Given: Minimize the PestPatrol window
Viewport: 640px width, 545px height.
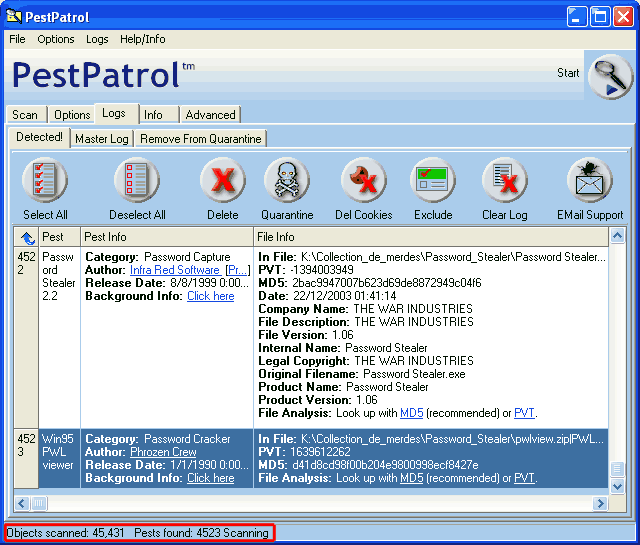Looking at the screenshot, I should [576, 17].
